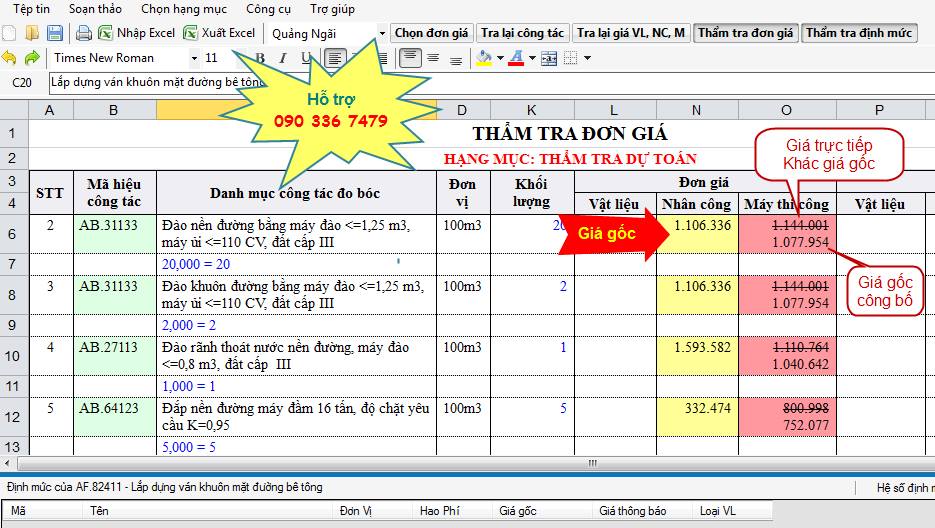Open a file with the folder icon
Viewport: 935px width, 528px height.
tap(32, 33)
